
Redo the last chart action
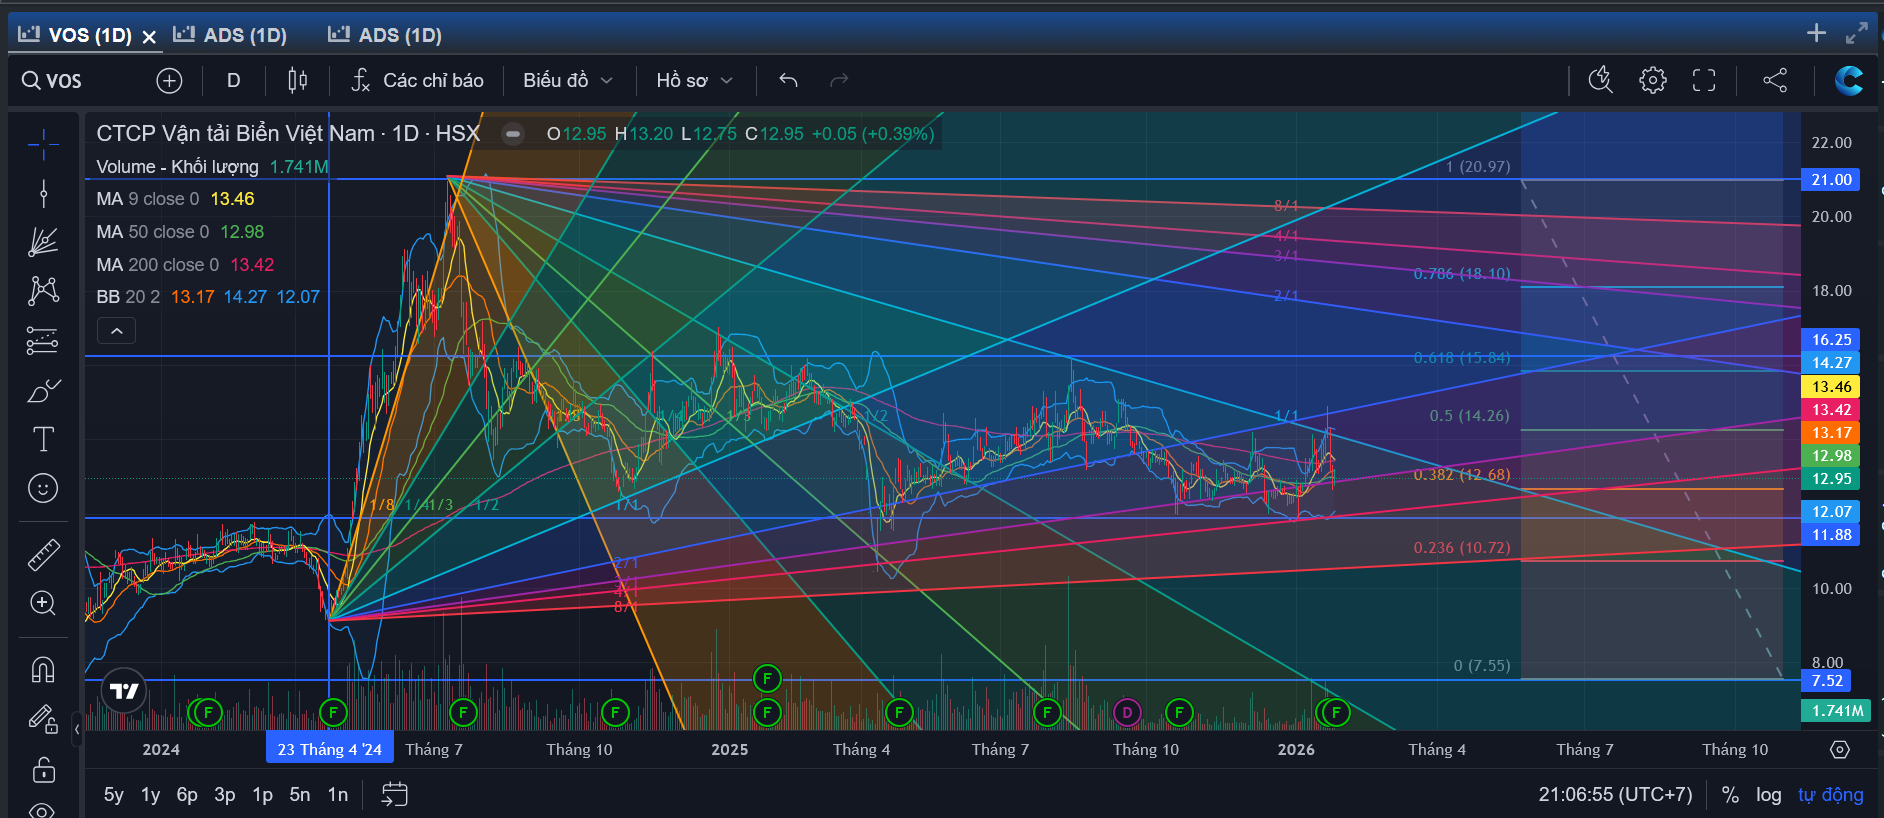[x=839, y=80]
